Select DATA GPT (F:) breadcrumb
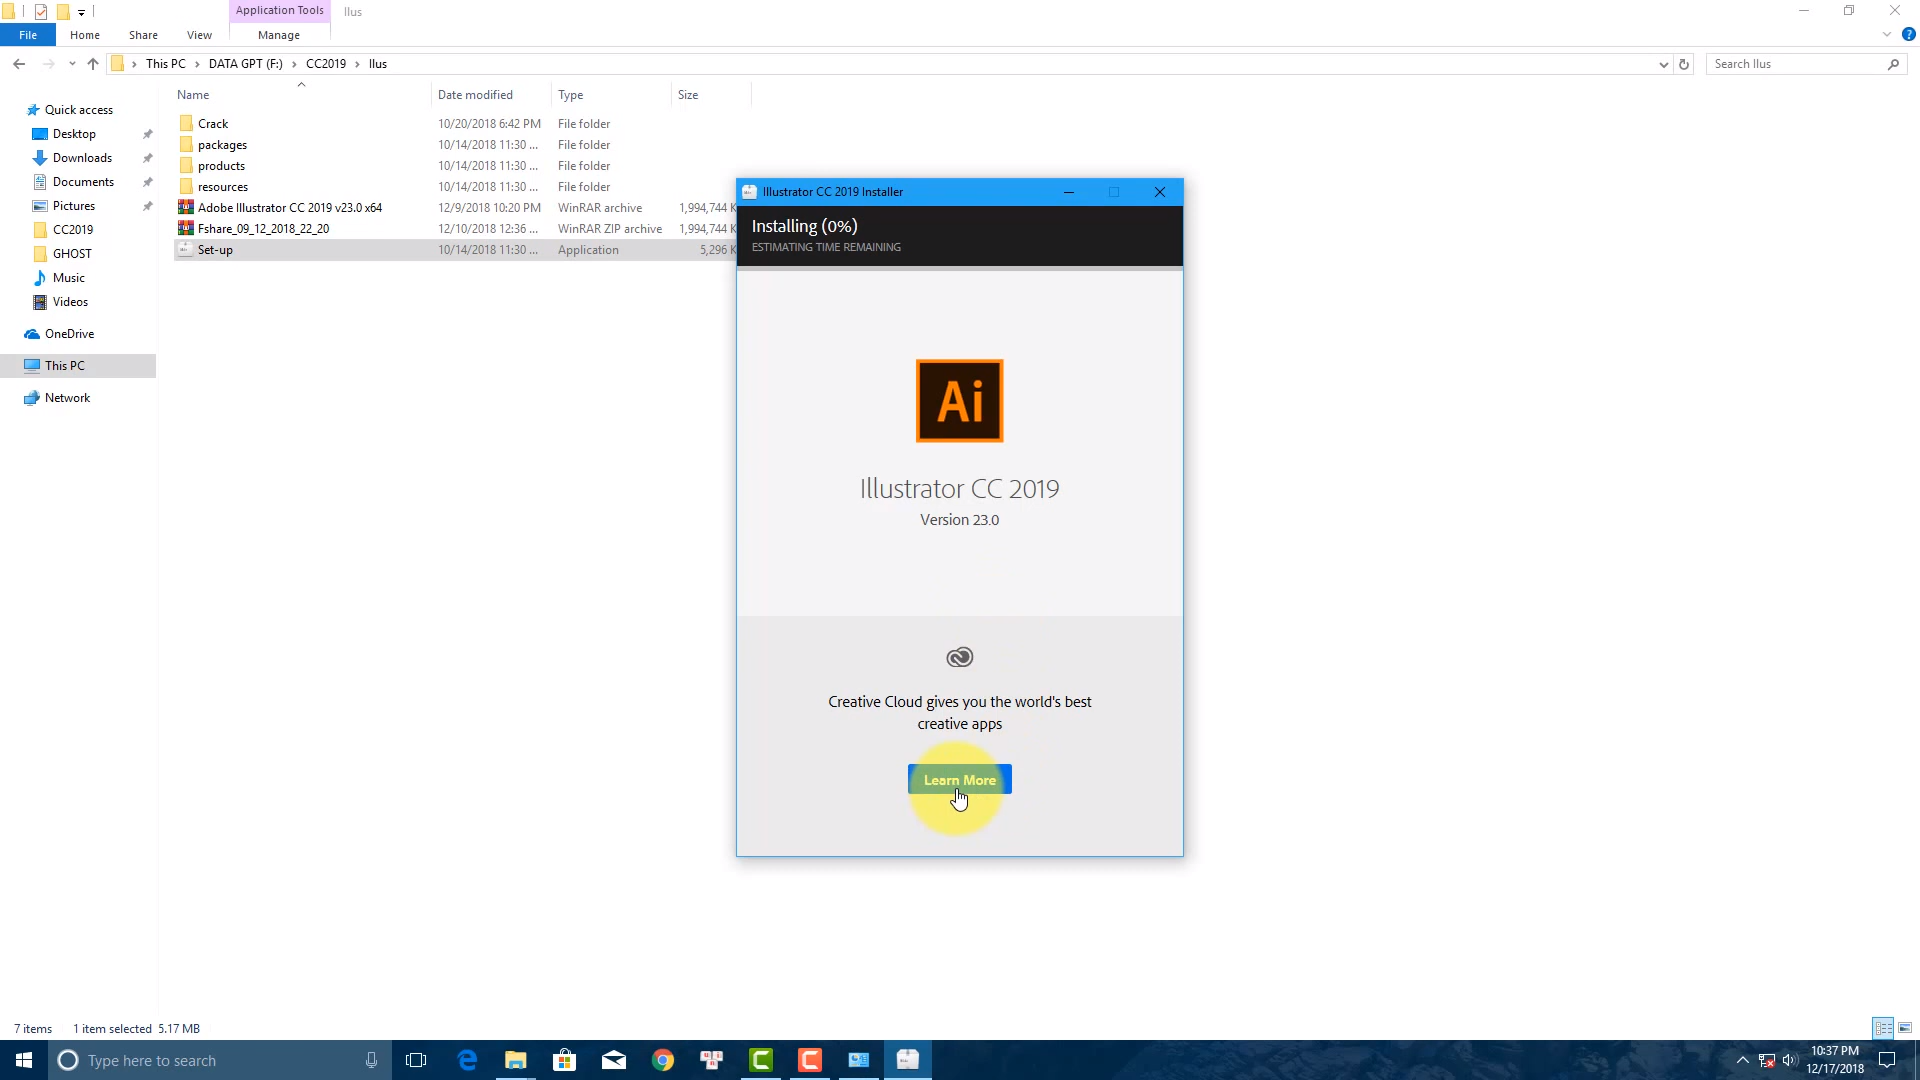Viewport: 1920px width, 1080px height. pos(245,64)
